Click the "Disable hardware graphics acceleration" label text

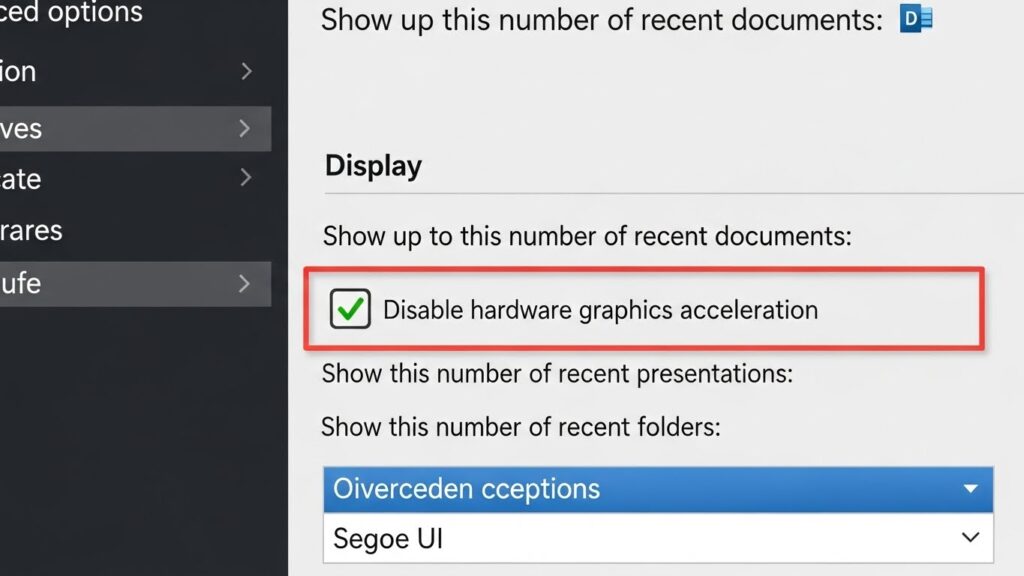click(600, 310)
